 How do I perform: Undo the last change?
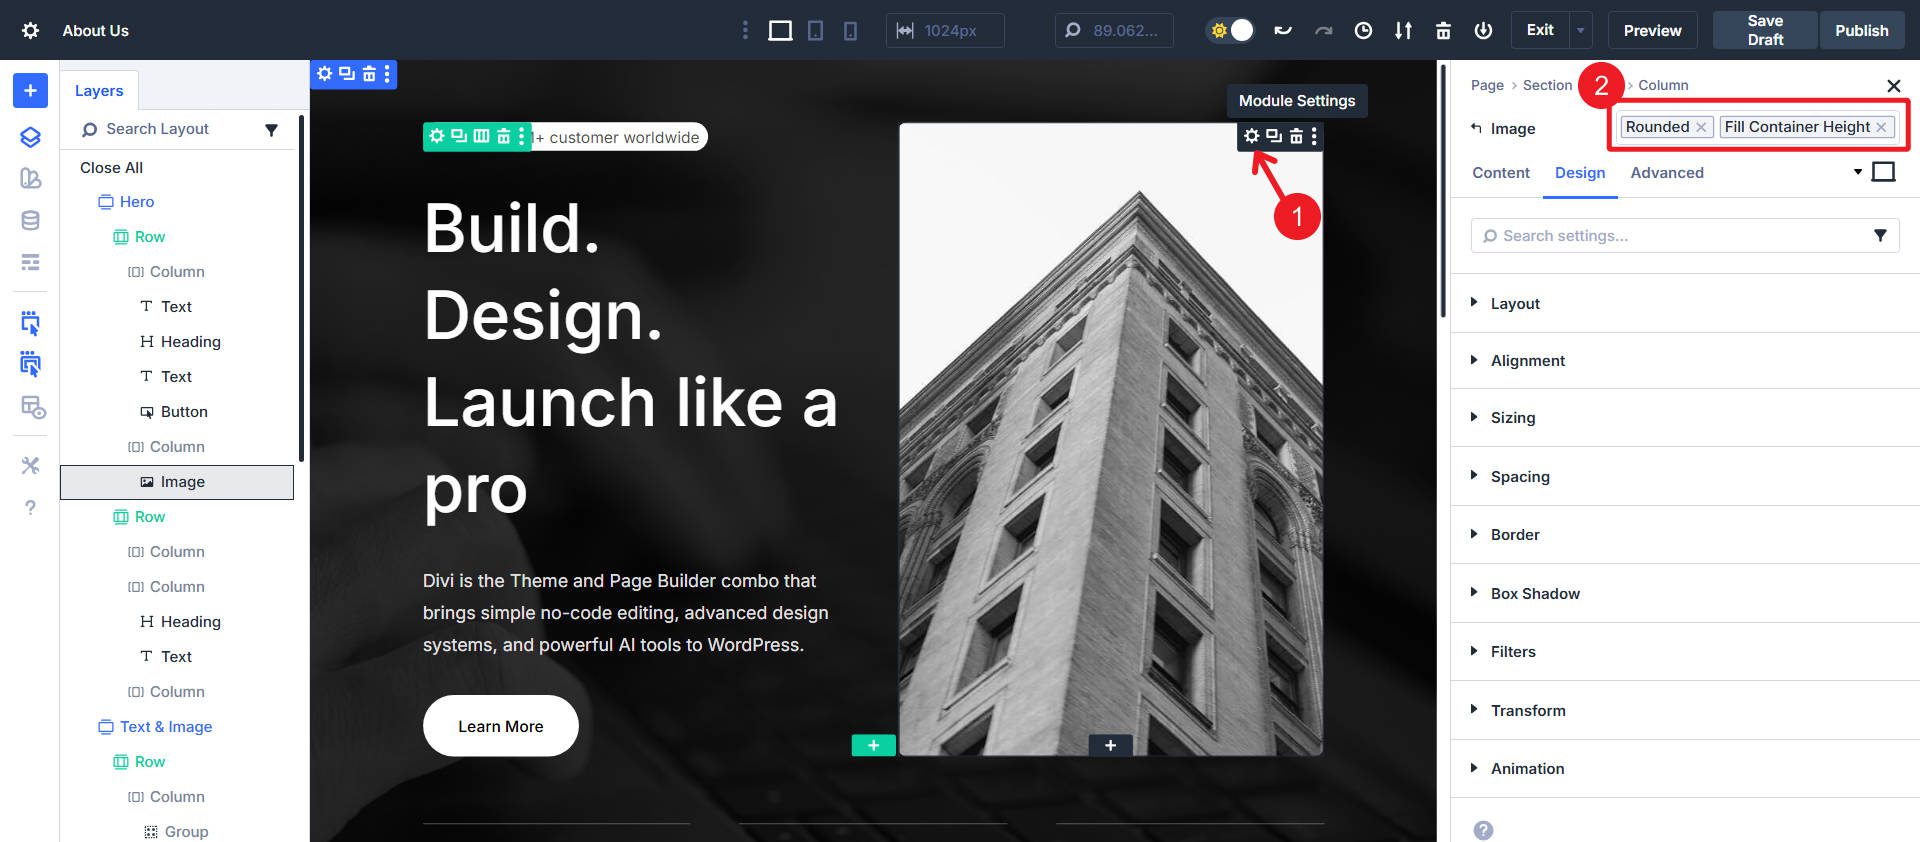1283,31
